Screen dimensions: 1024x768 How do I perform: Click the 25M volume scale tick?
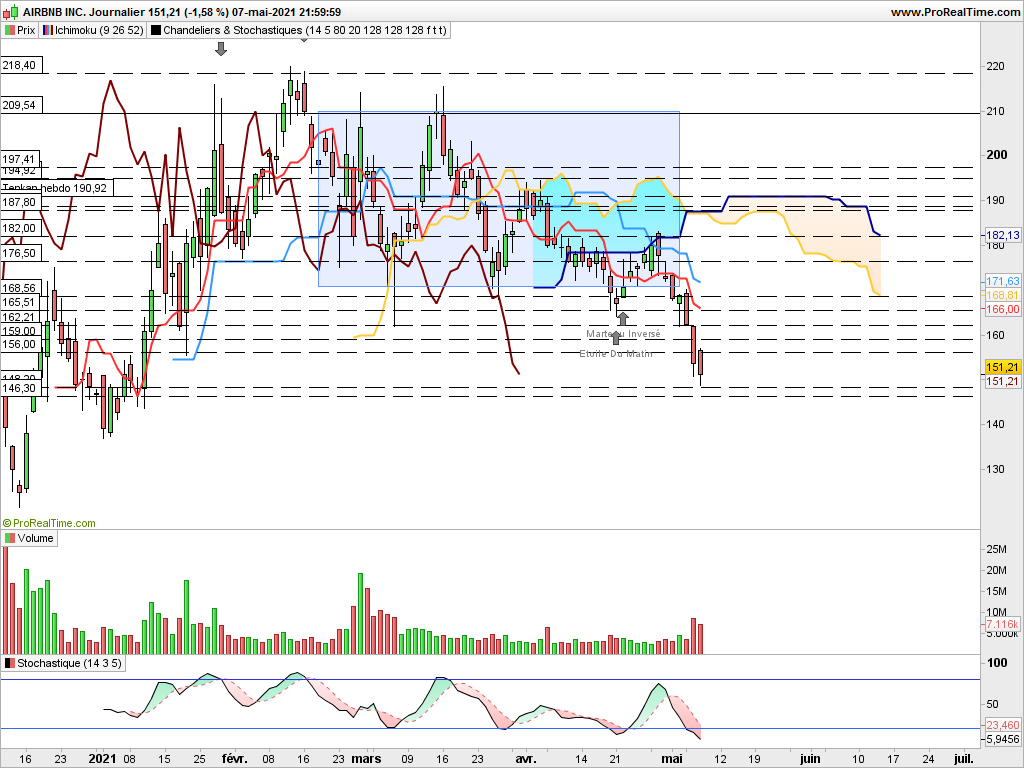point(997,549)
